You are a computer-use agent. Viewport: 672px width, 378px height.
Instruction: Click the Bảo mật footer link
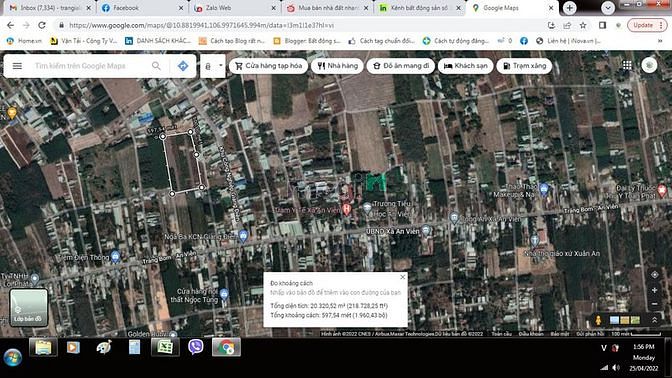click(560, 334)
